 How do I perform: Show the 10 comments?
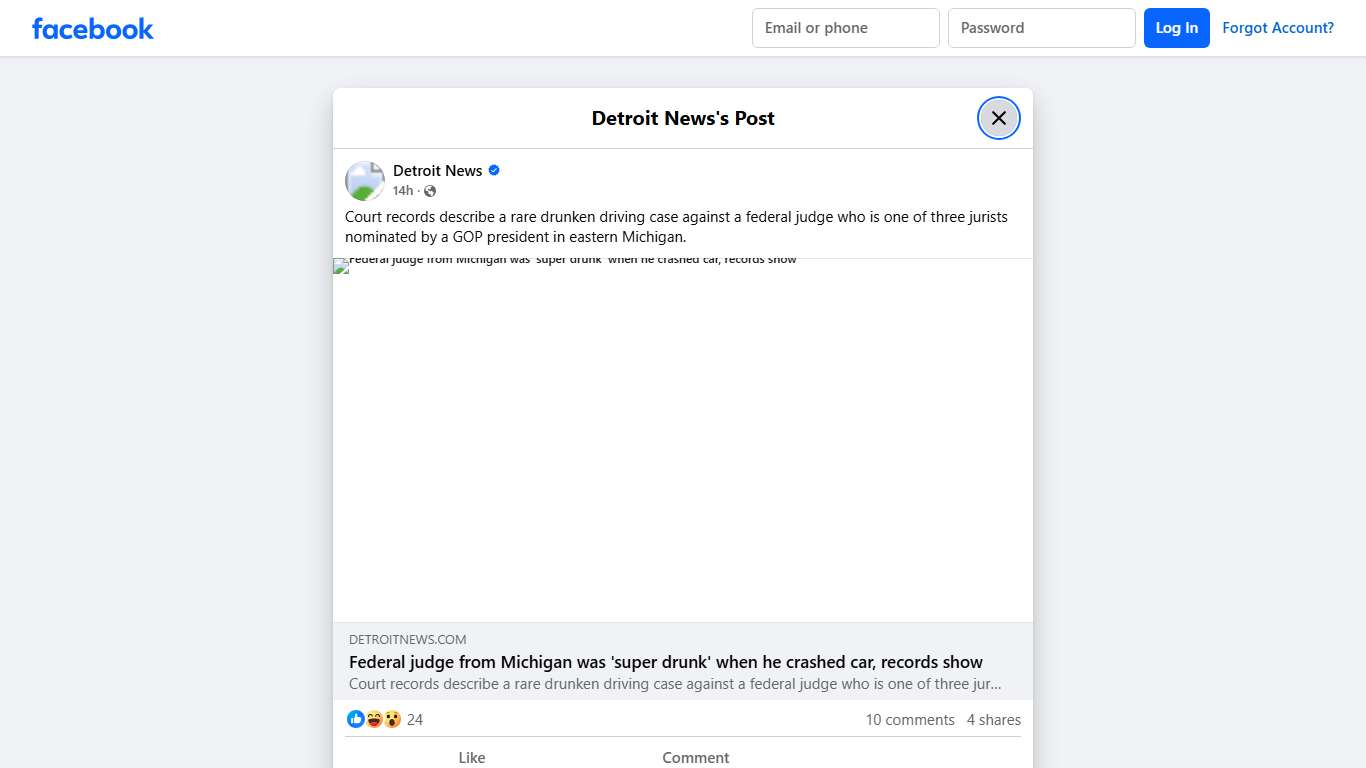click(x=909, y=720)
